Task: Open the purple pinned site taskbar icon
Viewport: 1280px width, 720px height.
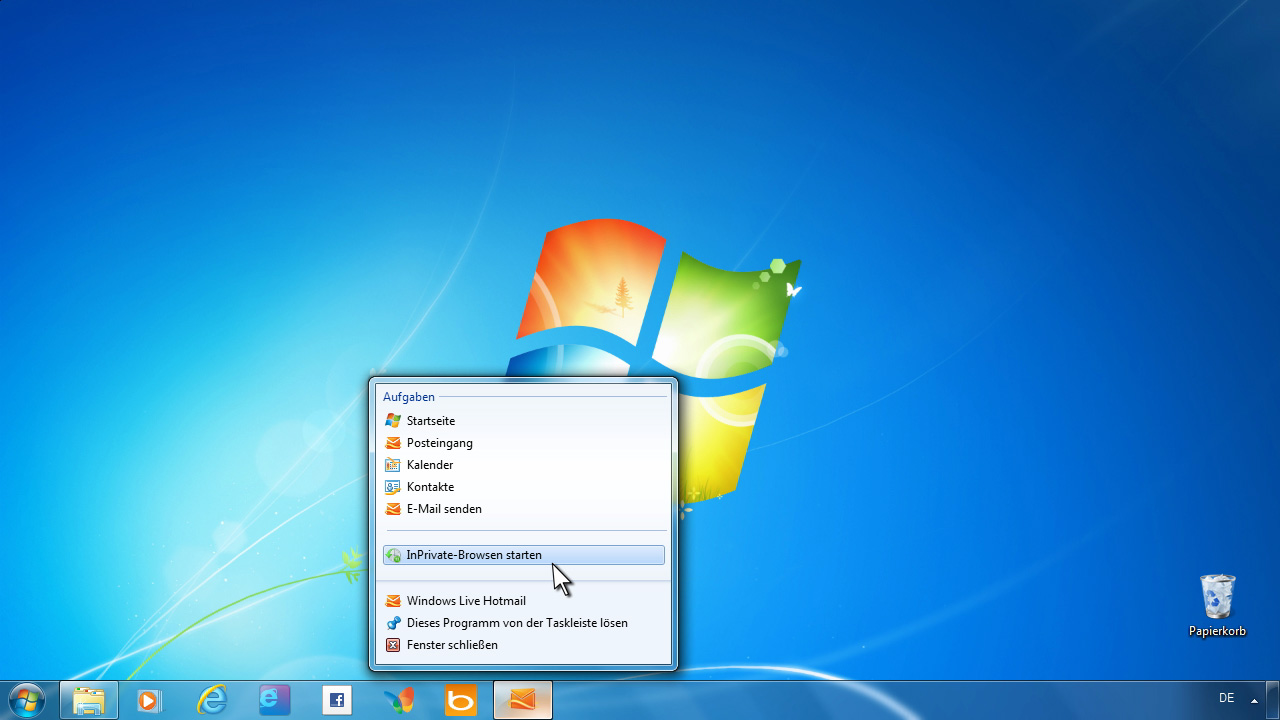Action: click(274, 700)
